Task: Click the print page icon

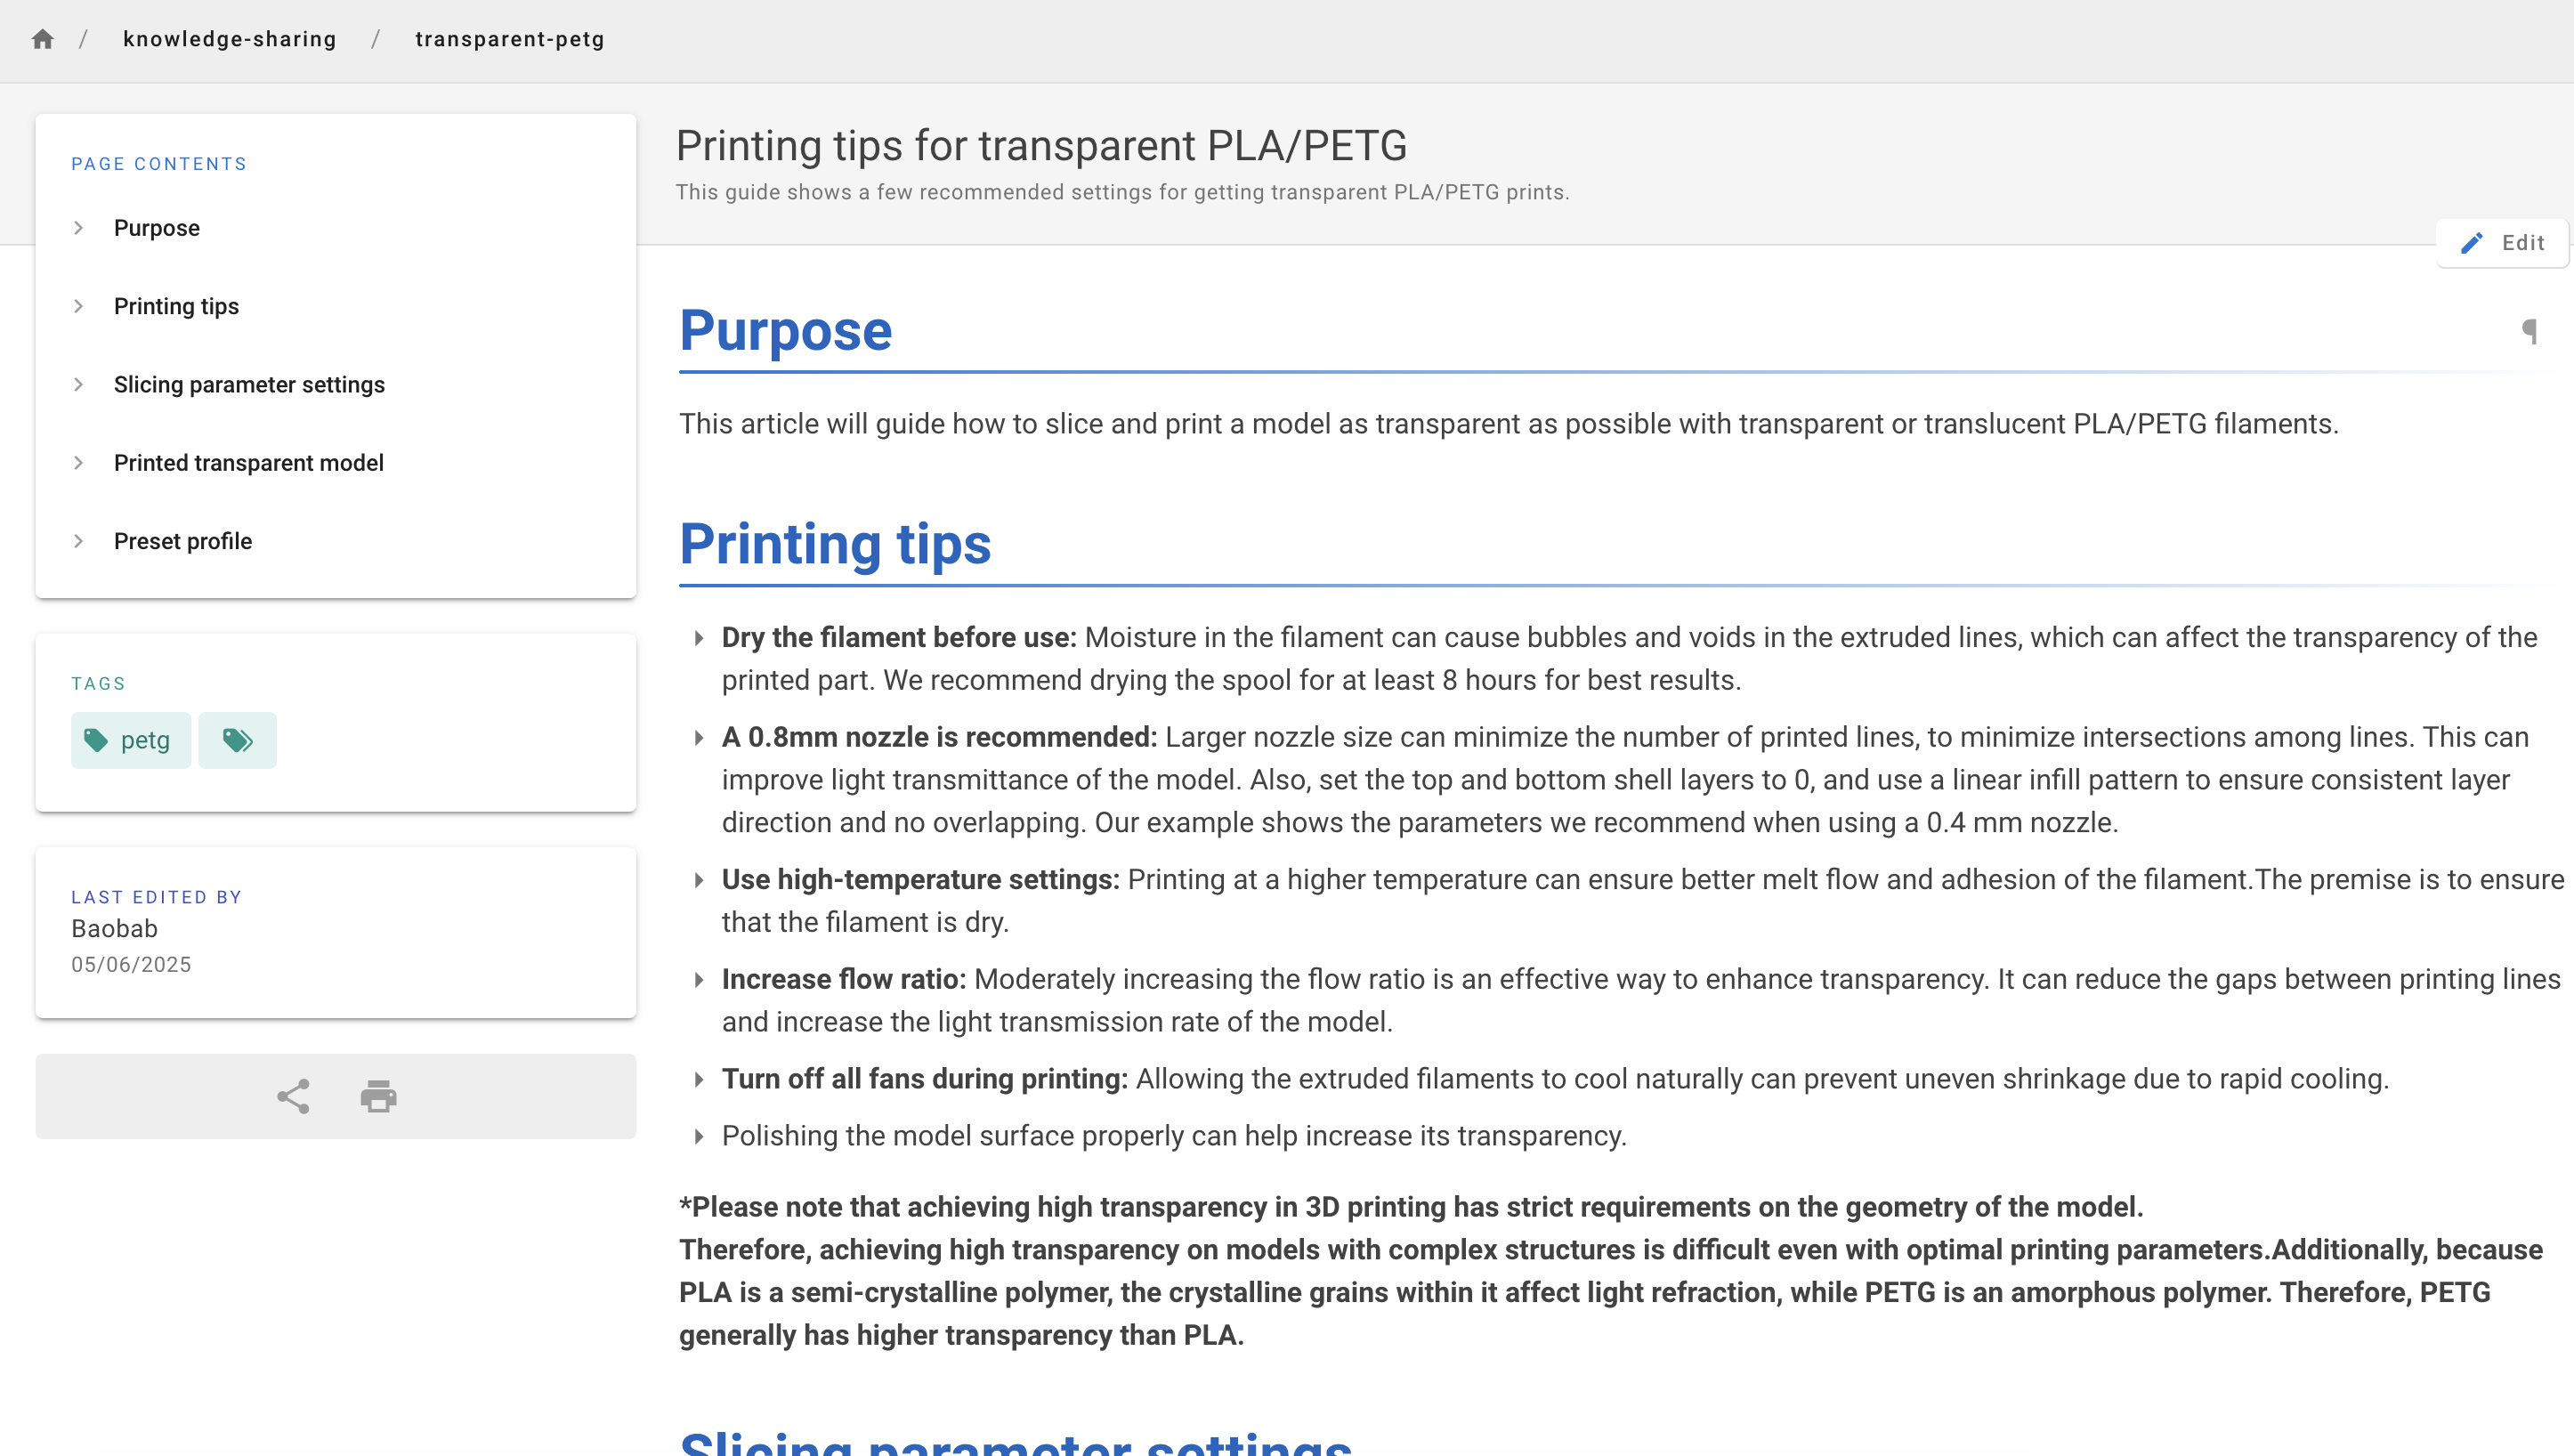Action: [x=378, y=1096]
